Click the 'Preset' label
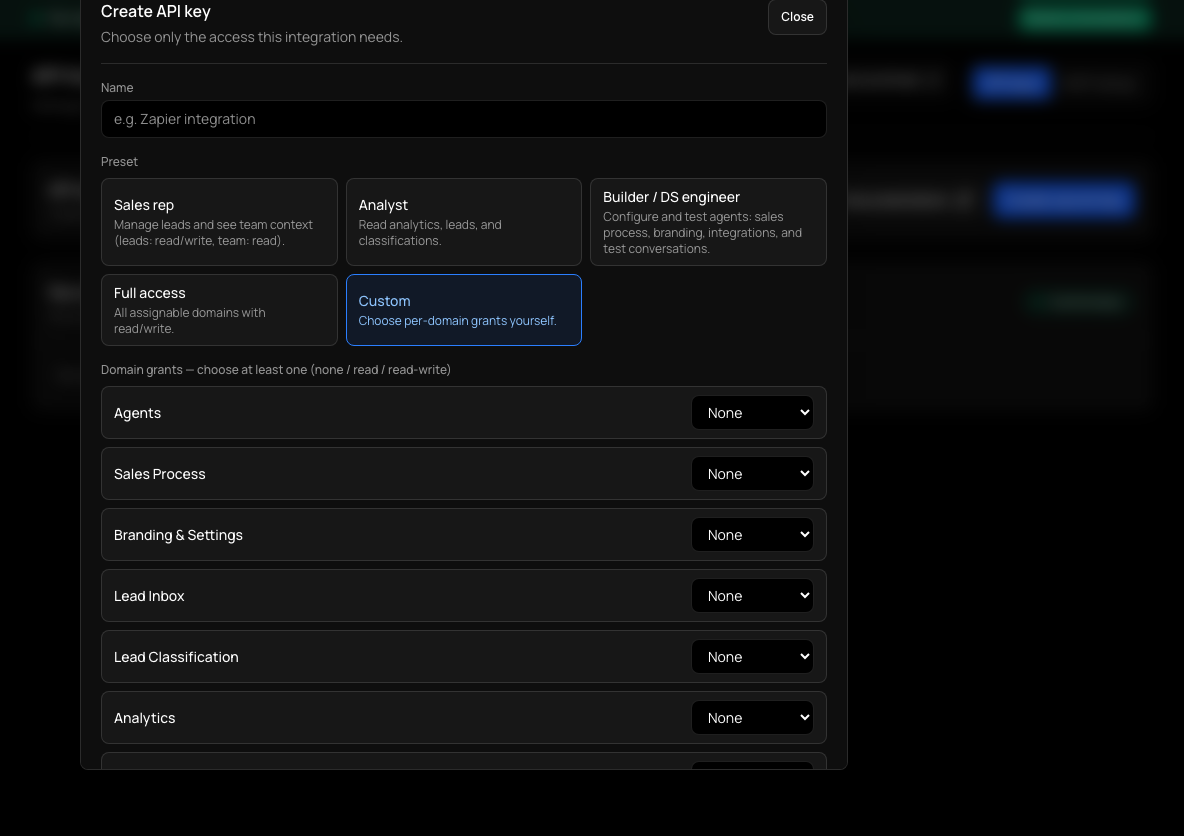This screenshot has height=836, width=1184. pos(119,162)
